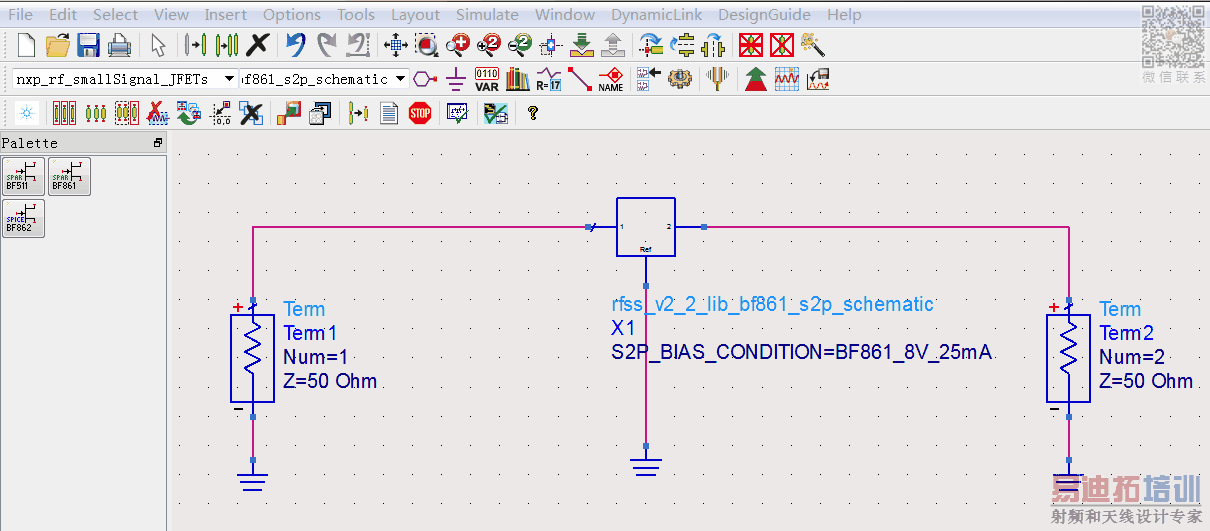Place BF861 SPAR component from palette

[69, 176]
